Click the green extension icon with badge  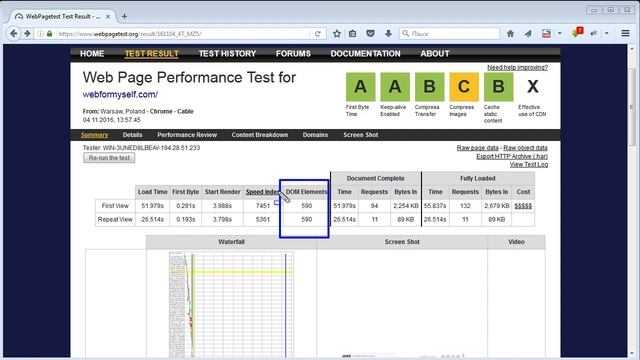pos(577,33)
